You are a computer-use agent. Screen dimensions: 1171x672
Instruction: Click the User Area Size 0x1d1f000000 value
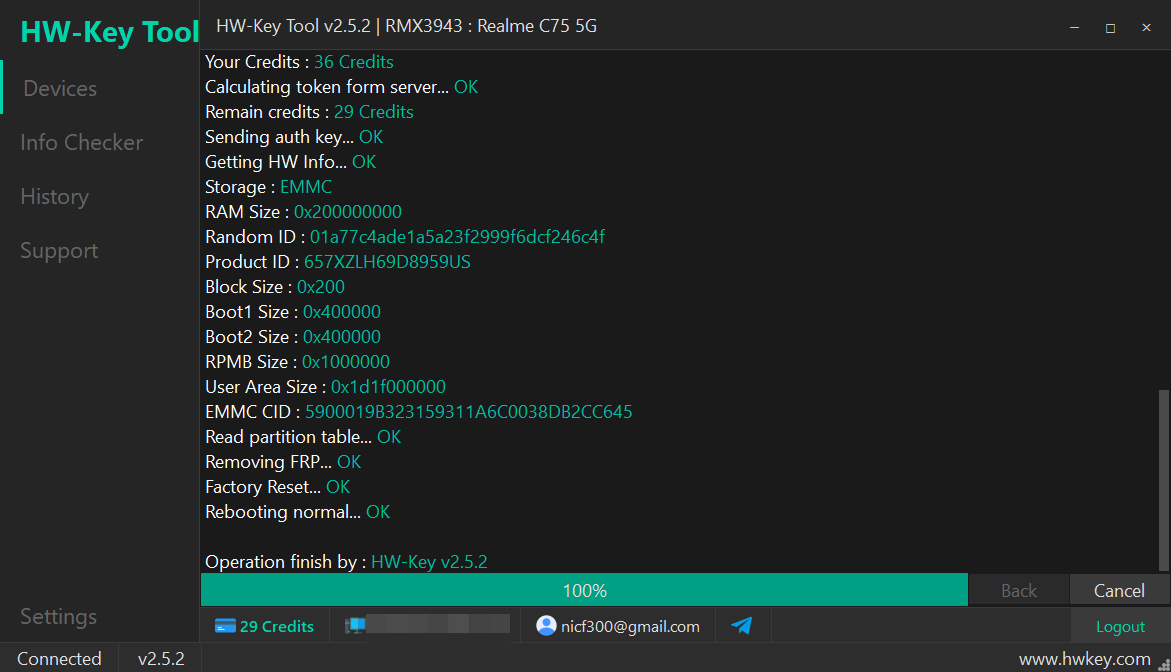point(388,387)
